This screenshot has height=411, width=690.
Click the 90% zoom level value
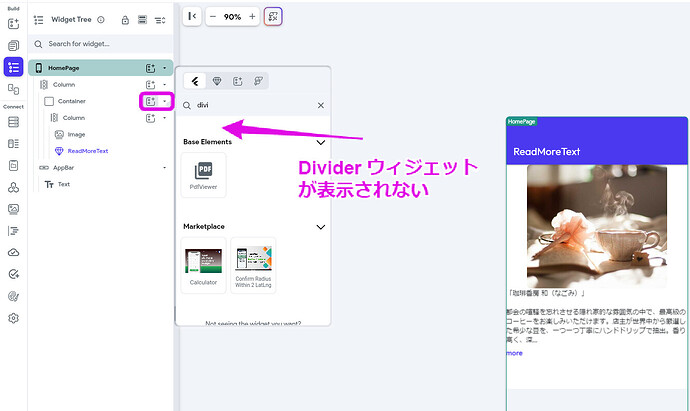point(232,17)
